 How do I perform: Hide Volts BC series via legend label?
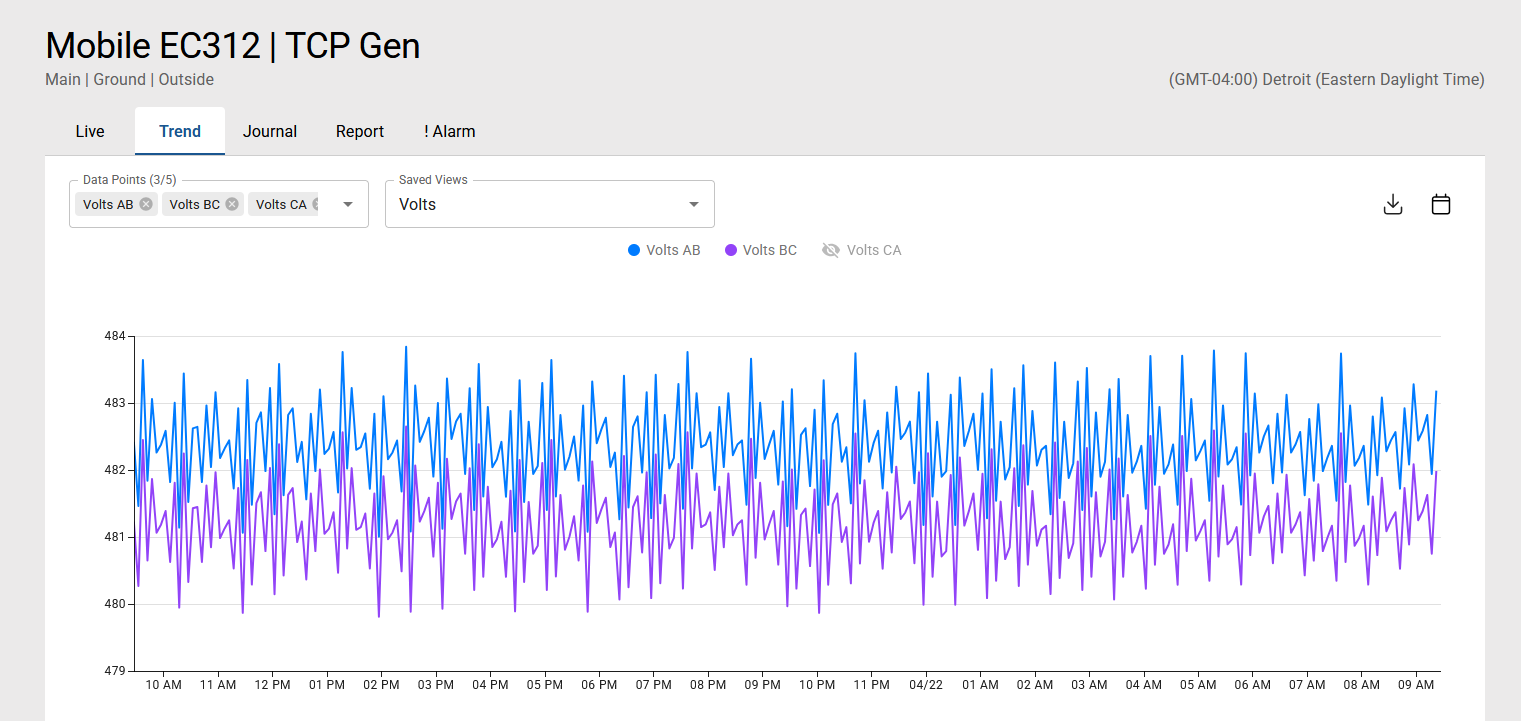coord(769,250)
